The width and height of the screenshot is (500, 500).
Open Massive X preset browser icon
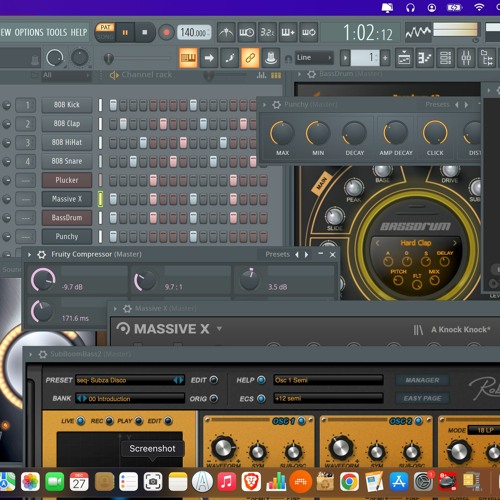coord(418,330)
